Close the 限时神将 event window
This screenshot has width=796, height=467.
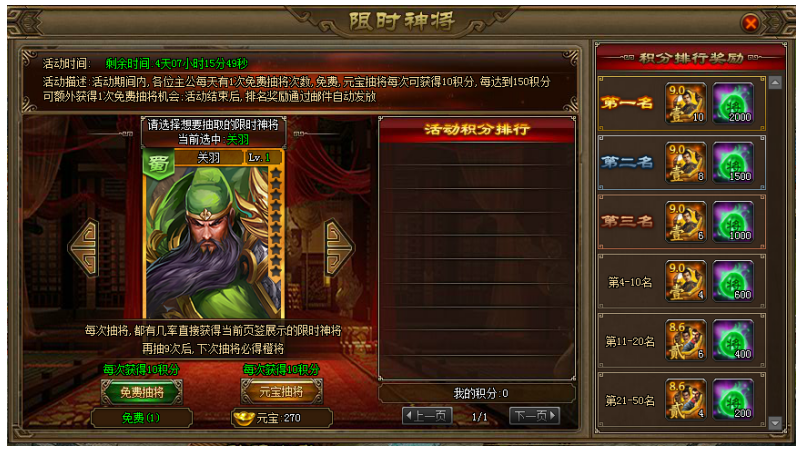point(750,23)
